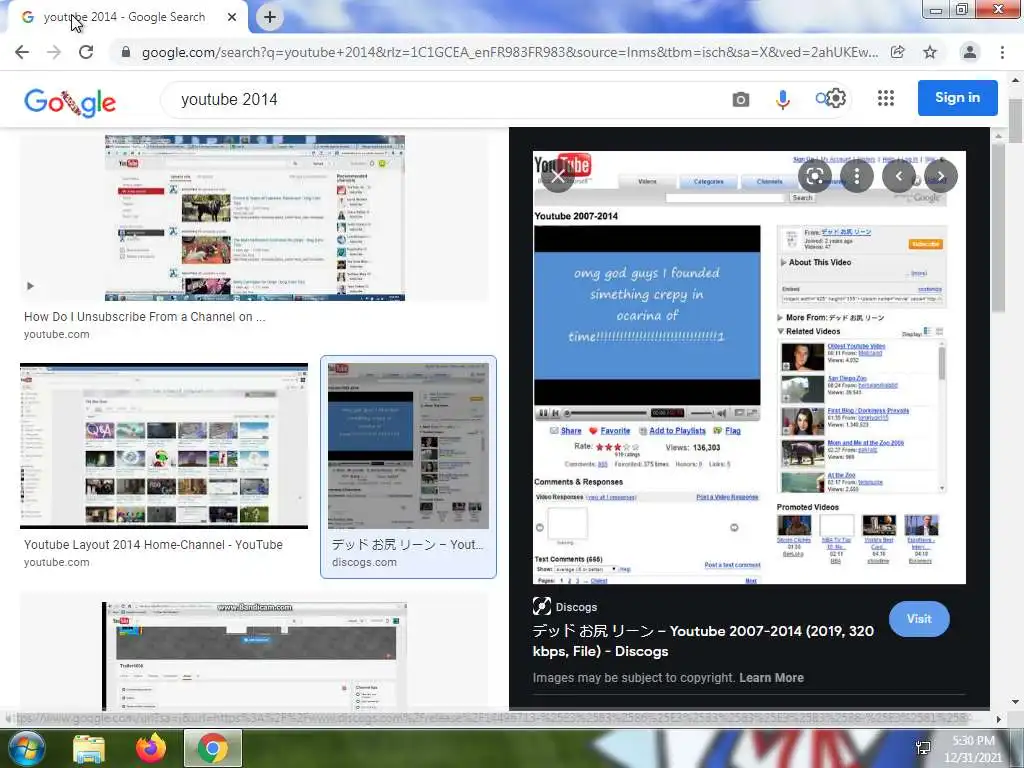Open the Learn More copyright link

pyautogui.click(x=771, y=678)
